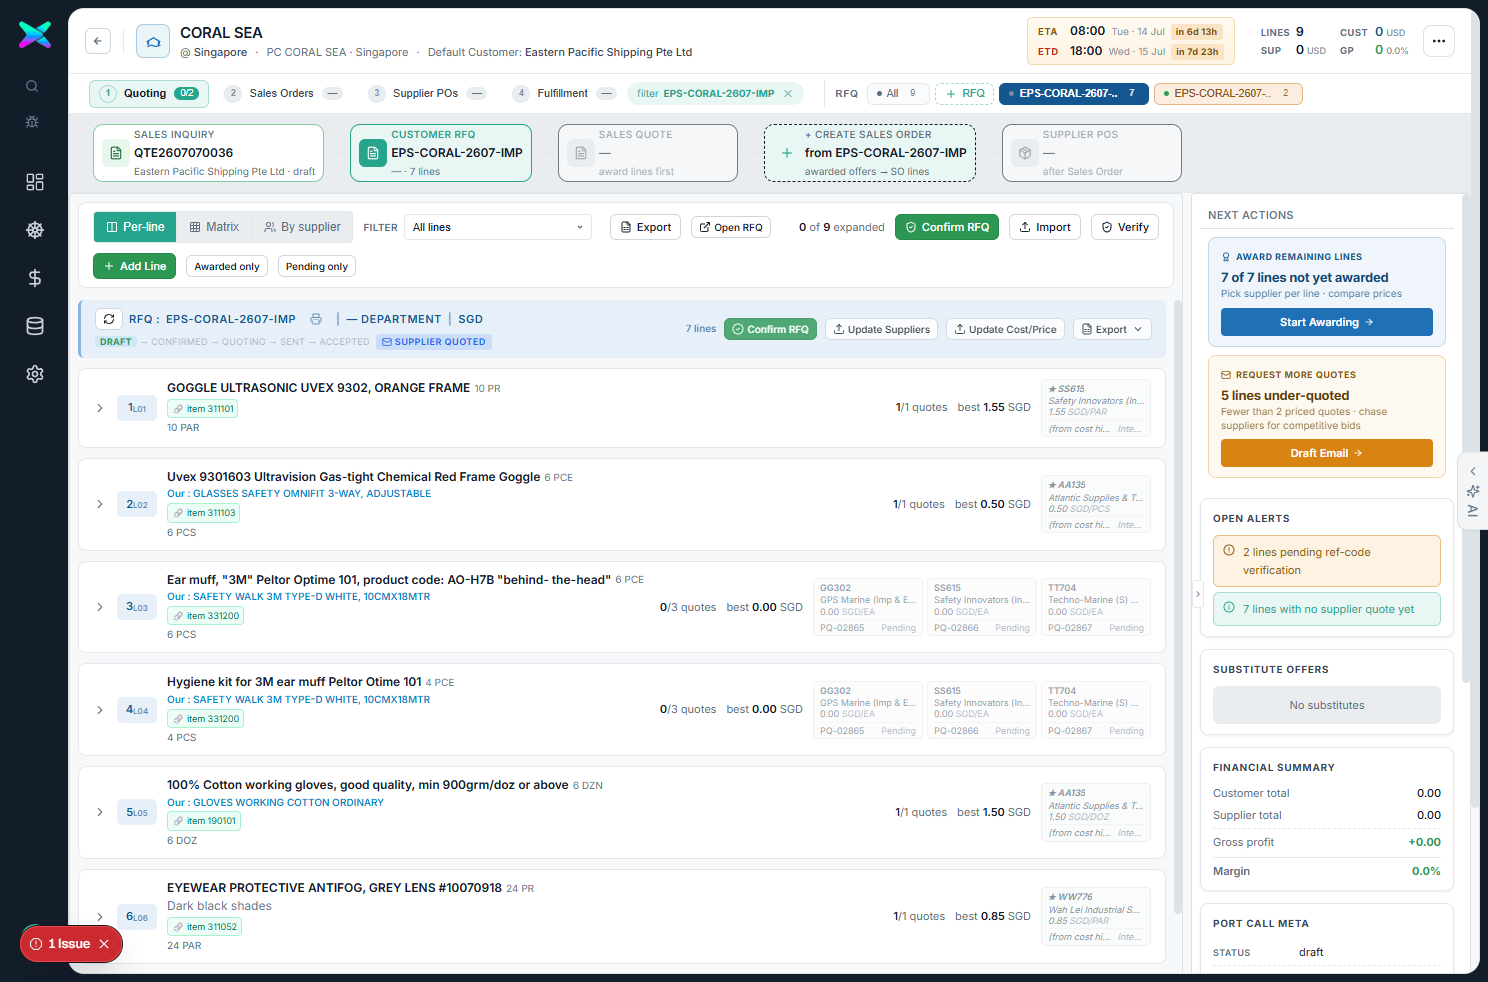
Task: Expand line 1 Goggle Ultrasonic Uvex row
Action: (100, 408)
